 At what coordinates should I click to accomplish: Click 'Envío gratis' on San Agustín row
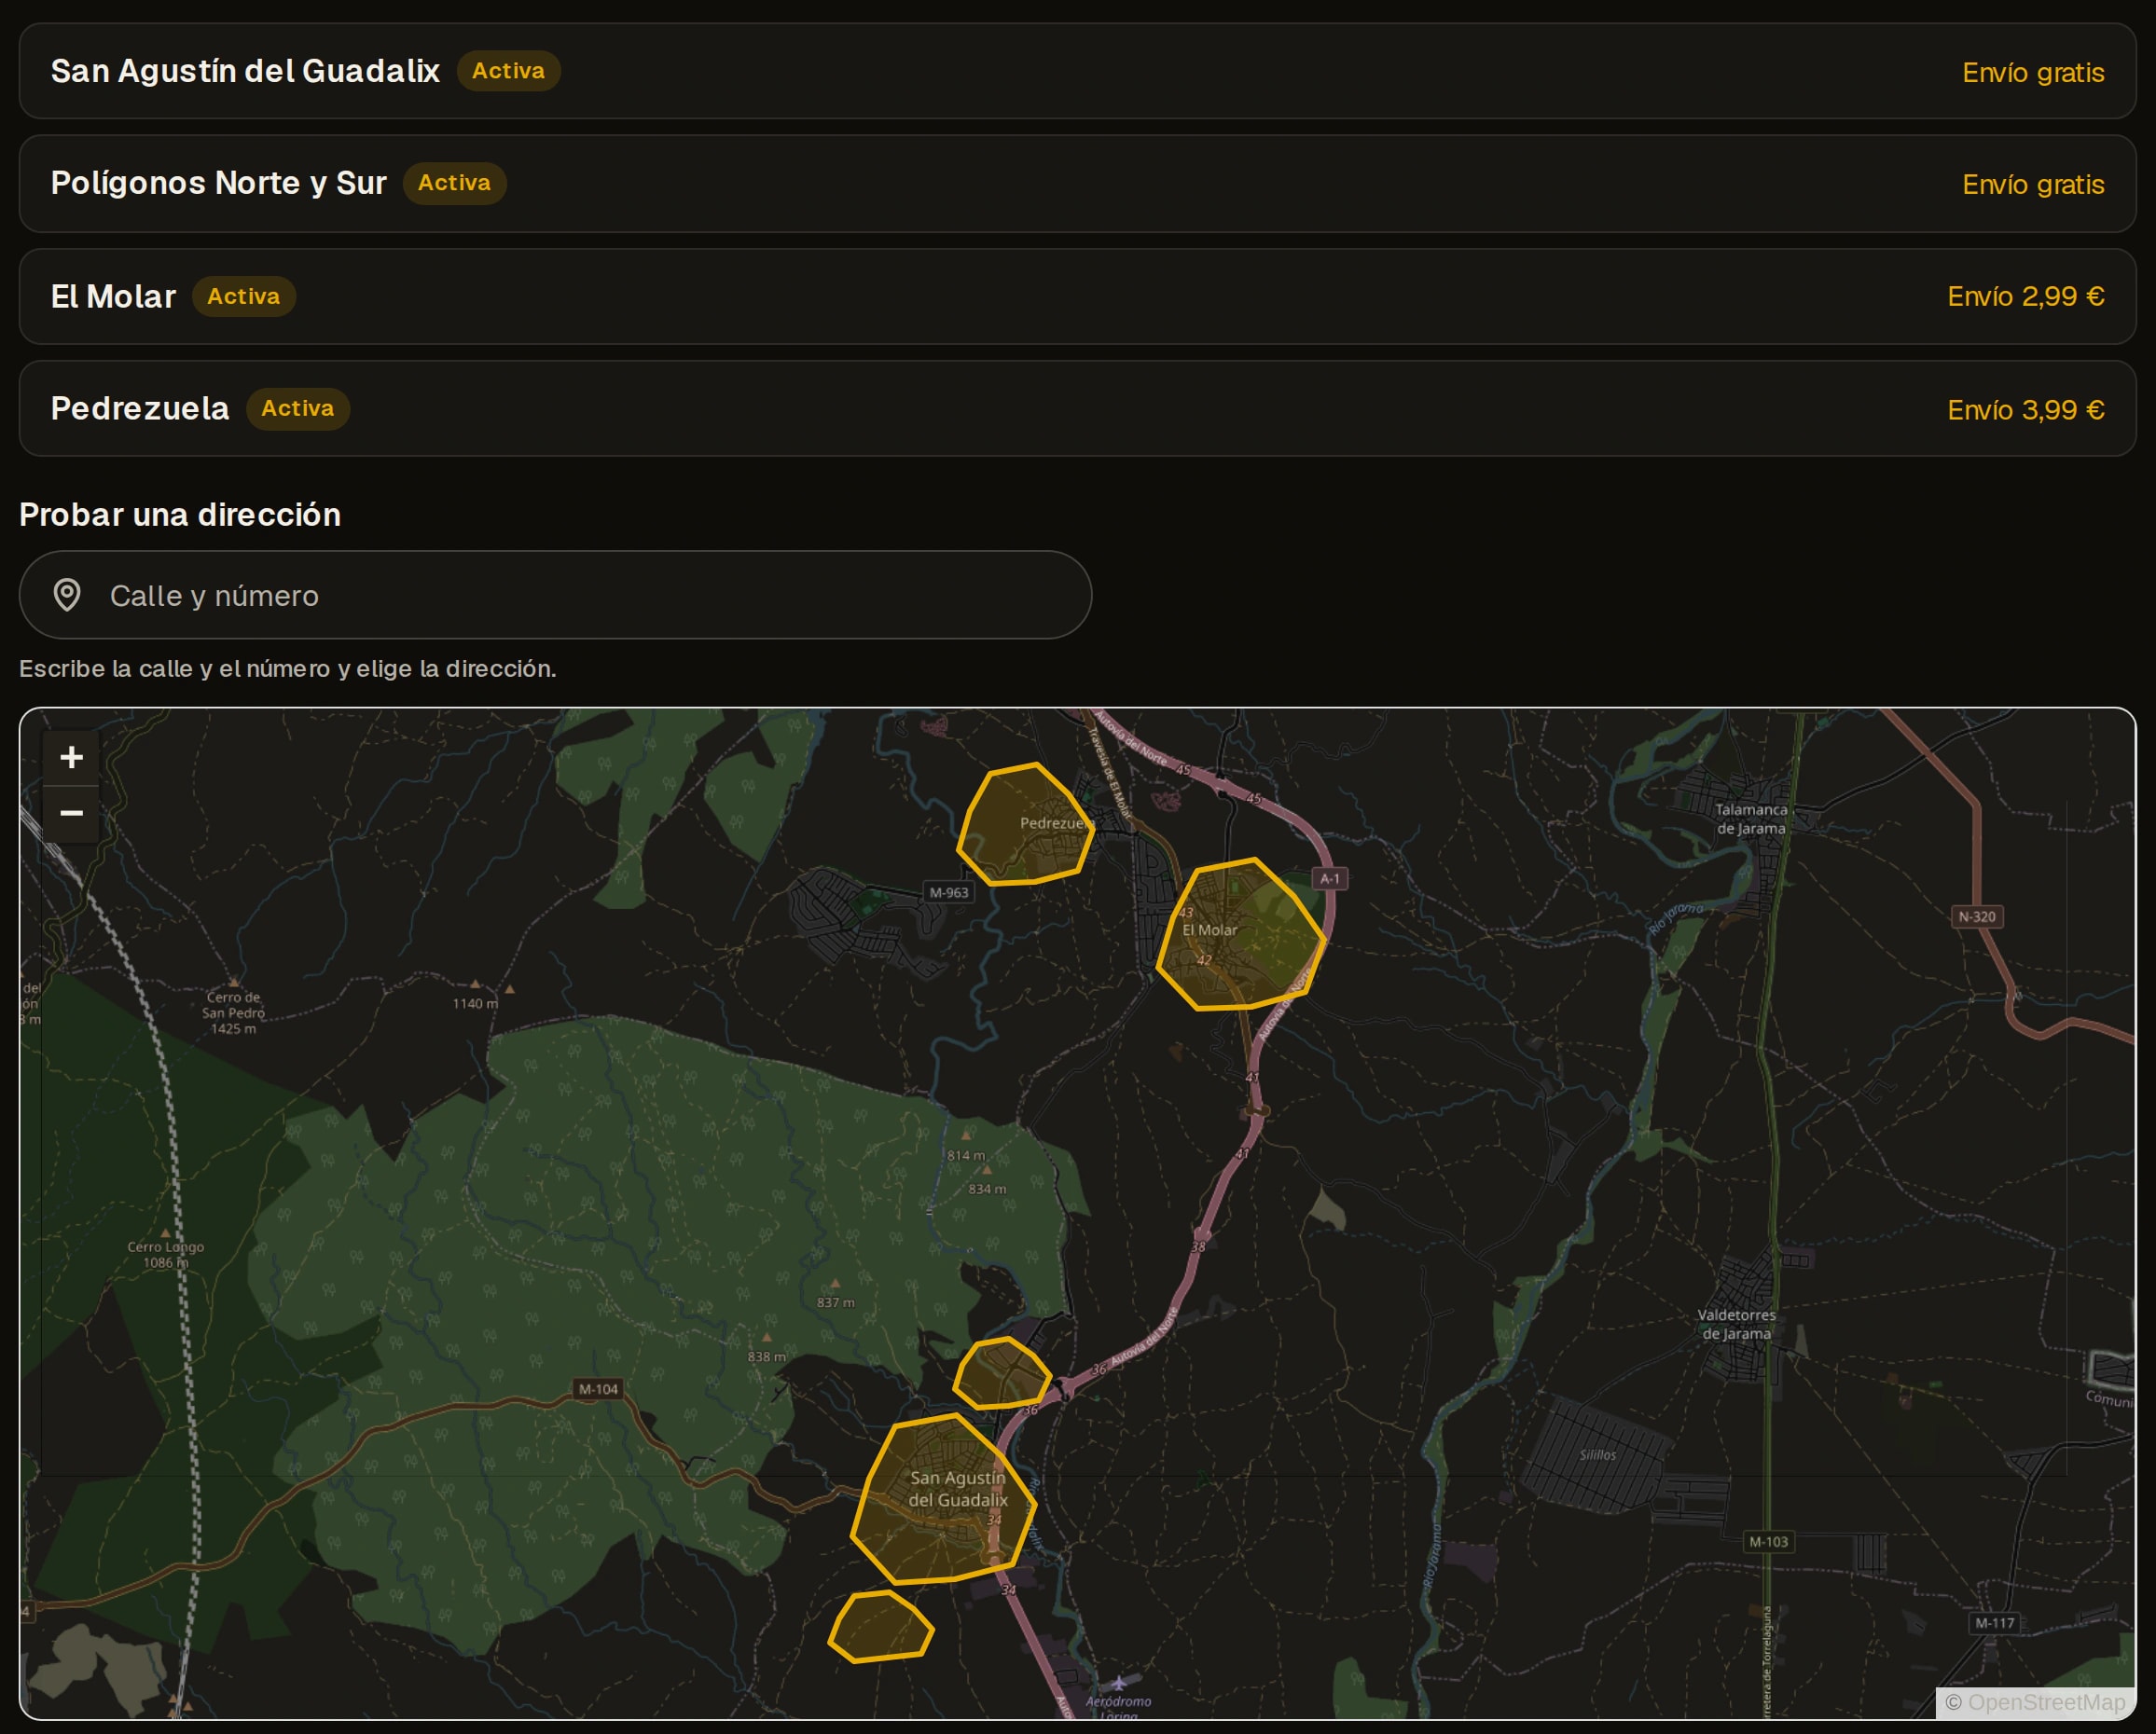pos(2033,73)
